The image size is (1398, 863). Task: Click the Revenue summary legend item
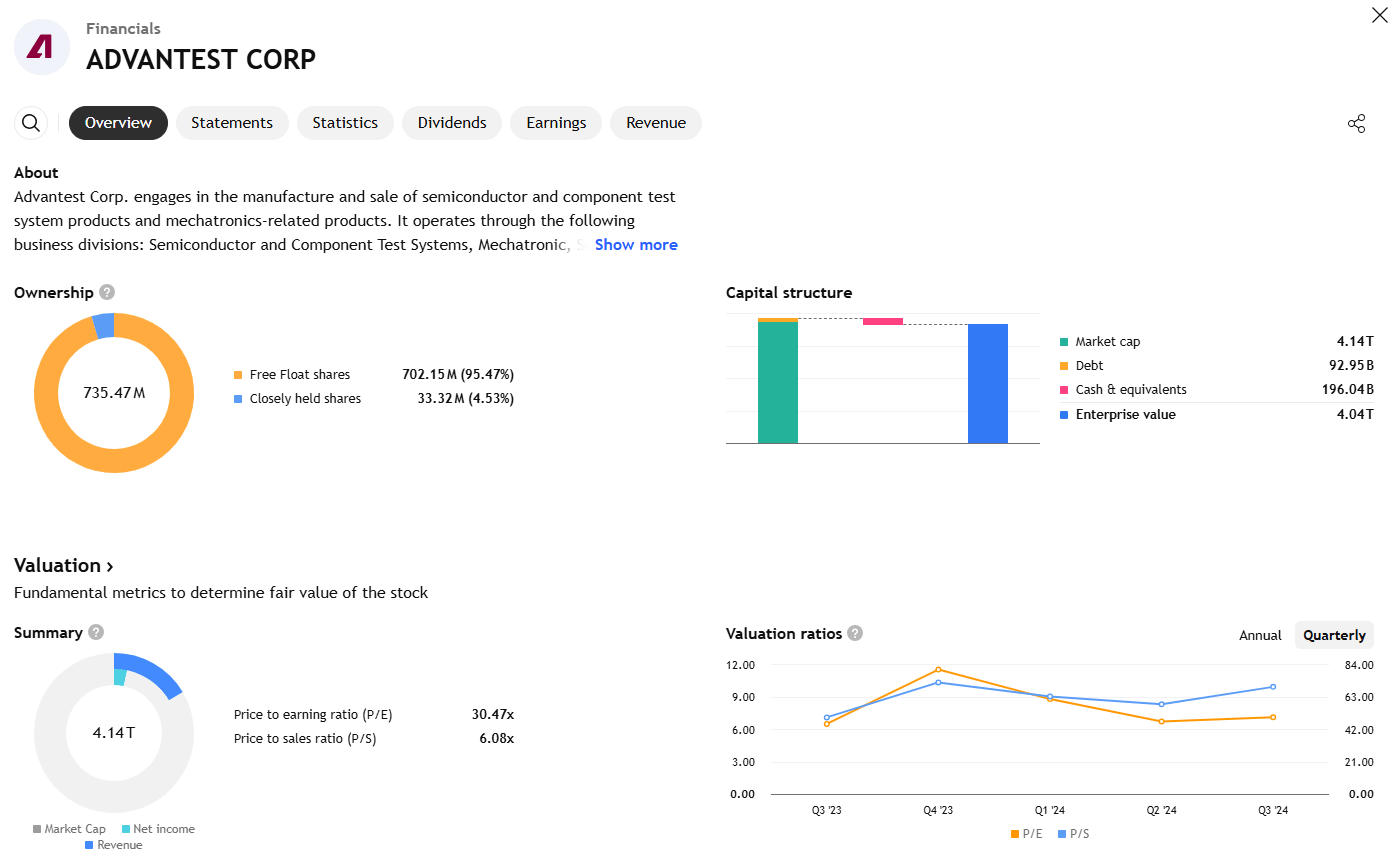click(x=114, y=845)
